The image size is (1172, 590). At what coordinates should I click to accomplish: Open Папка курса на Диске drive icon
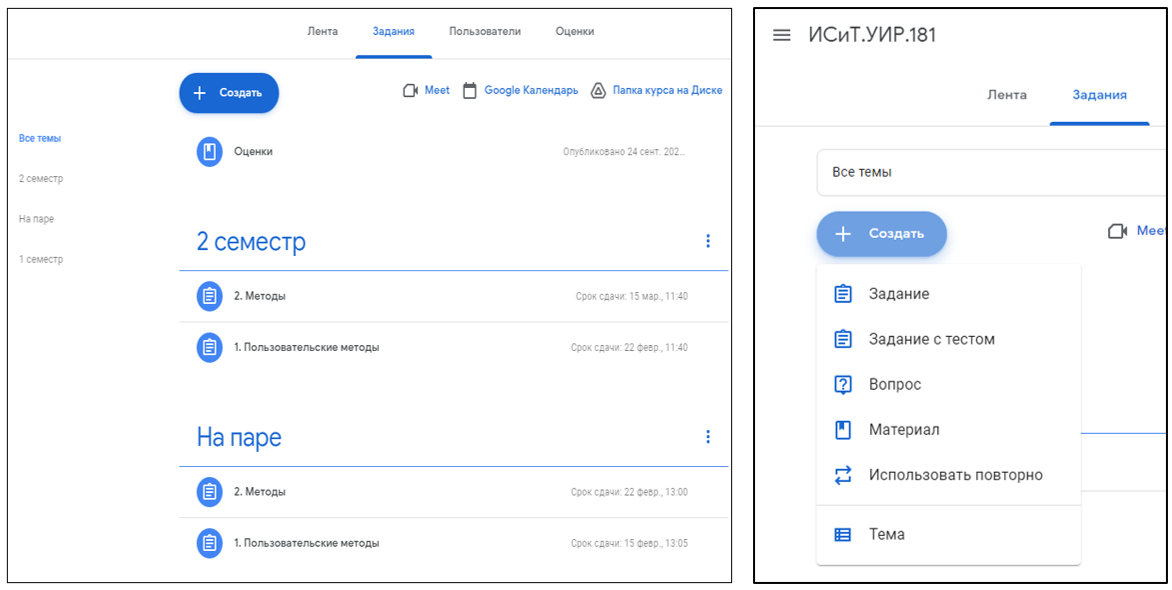tap(598, 91)
